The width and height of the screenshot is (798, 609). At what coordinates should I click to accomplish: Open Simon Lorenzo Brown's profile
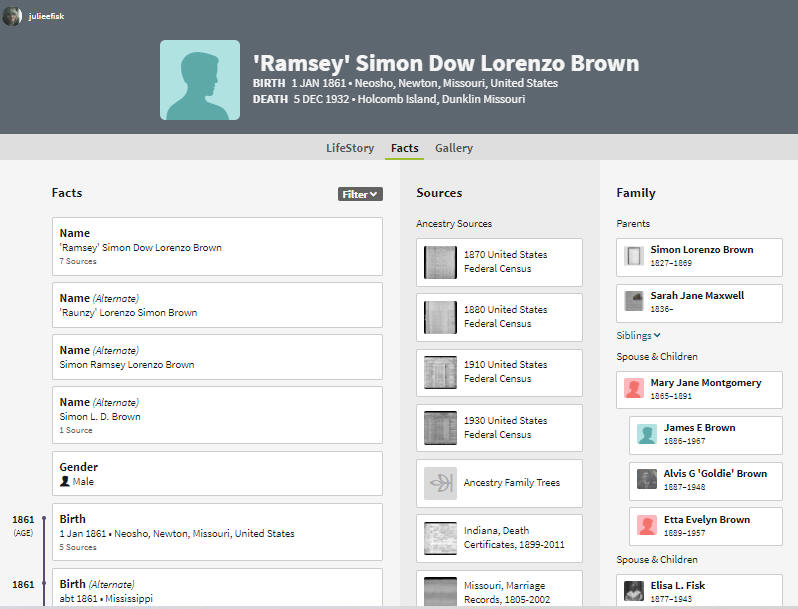699,257
